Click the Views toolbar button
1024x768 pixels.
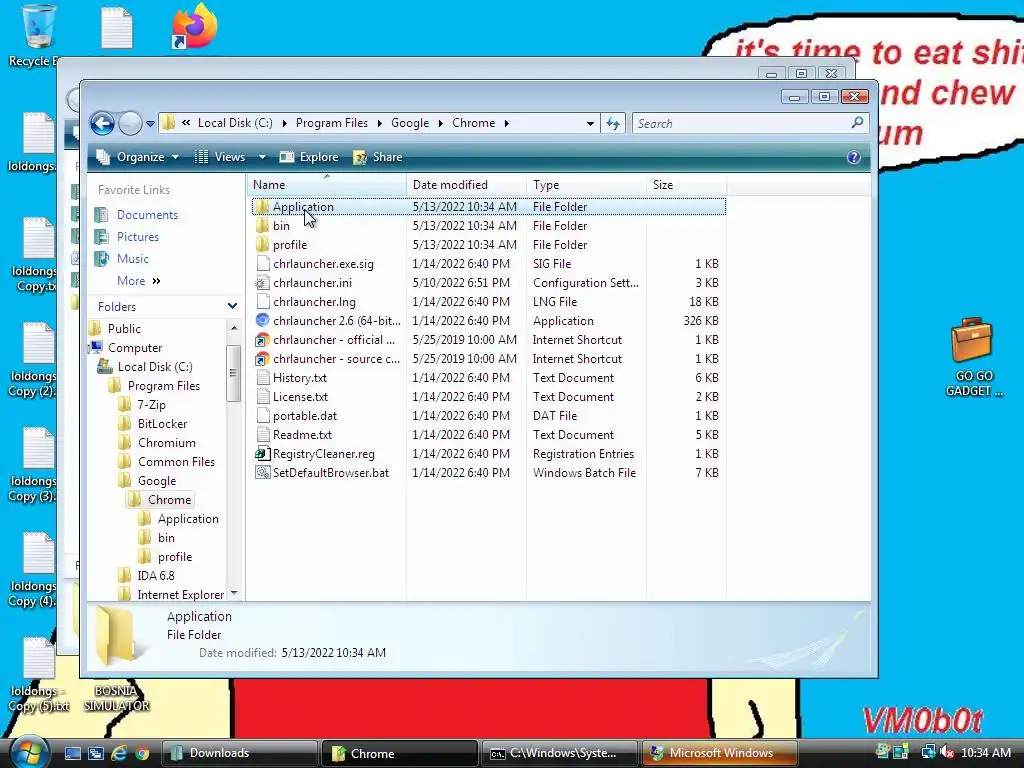point(221,157)
